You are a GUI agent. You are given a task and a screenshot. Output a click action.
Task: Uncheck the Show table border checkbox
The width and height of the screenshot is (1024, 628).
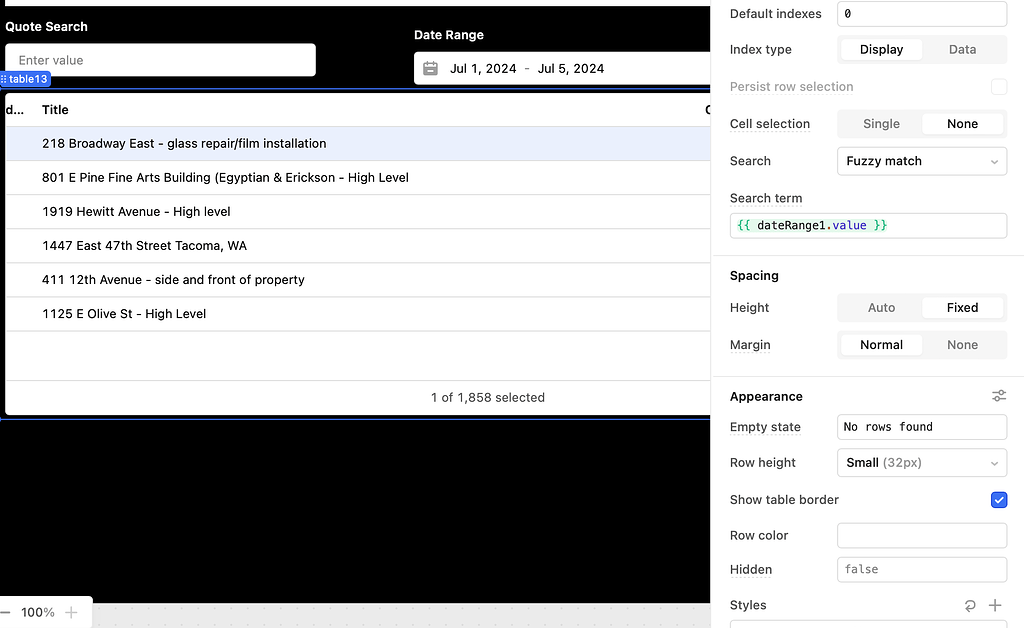(x=998, y=500)
